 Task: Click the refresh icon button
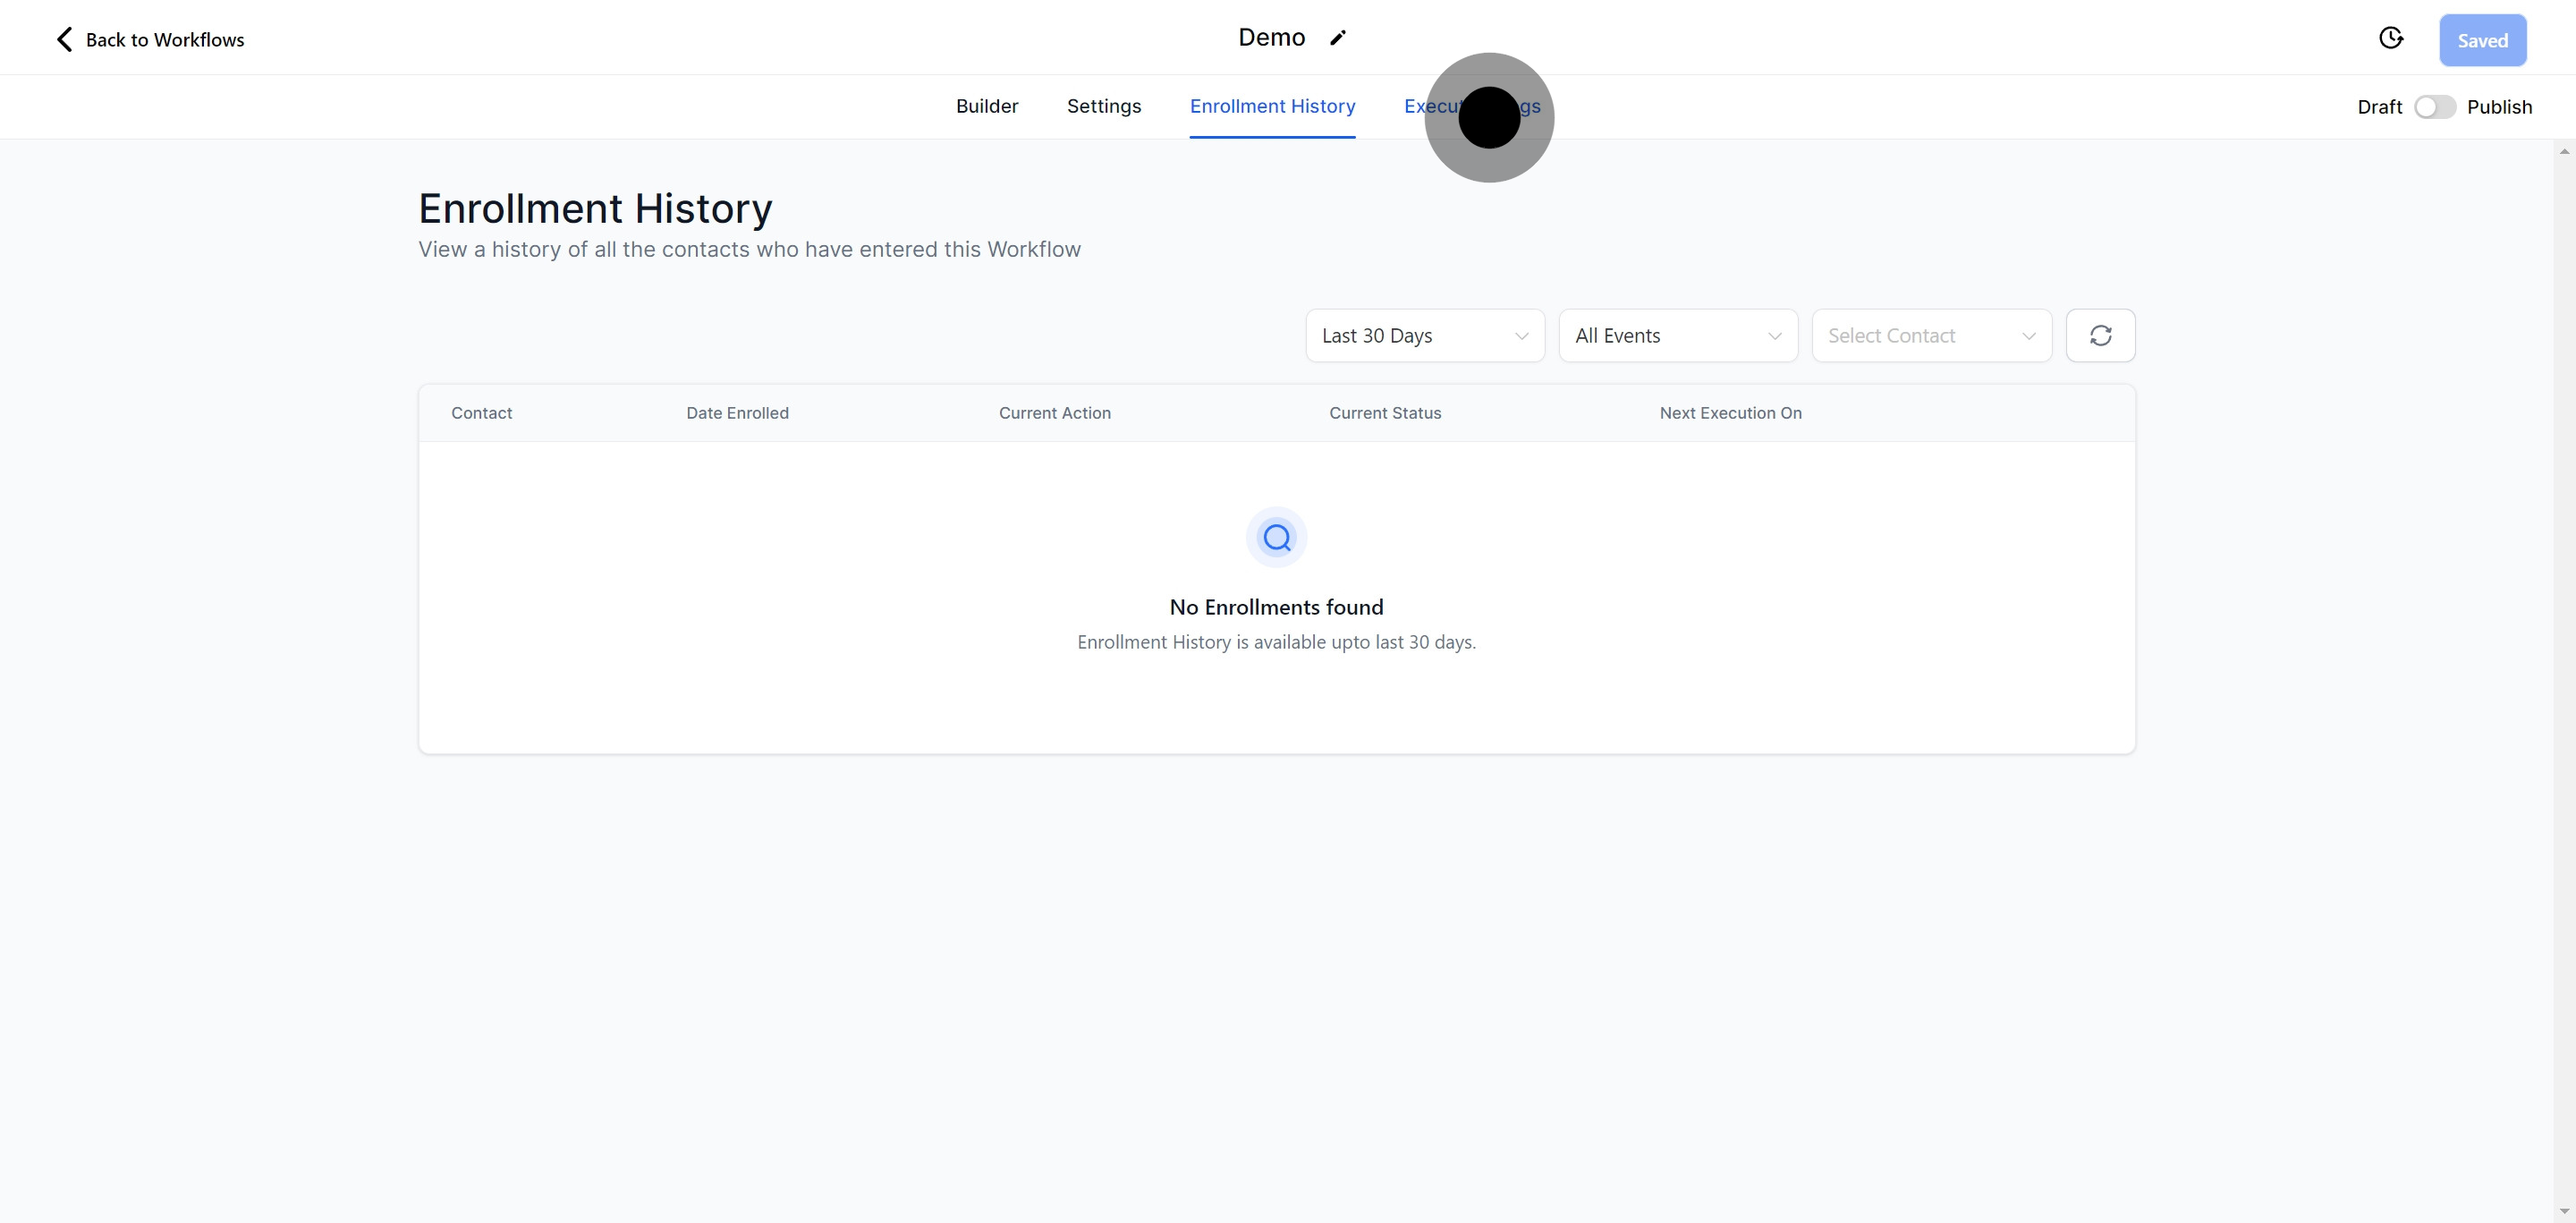click(x=2100, y=336)
